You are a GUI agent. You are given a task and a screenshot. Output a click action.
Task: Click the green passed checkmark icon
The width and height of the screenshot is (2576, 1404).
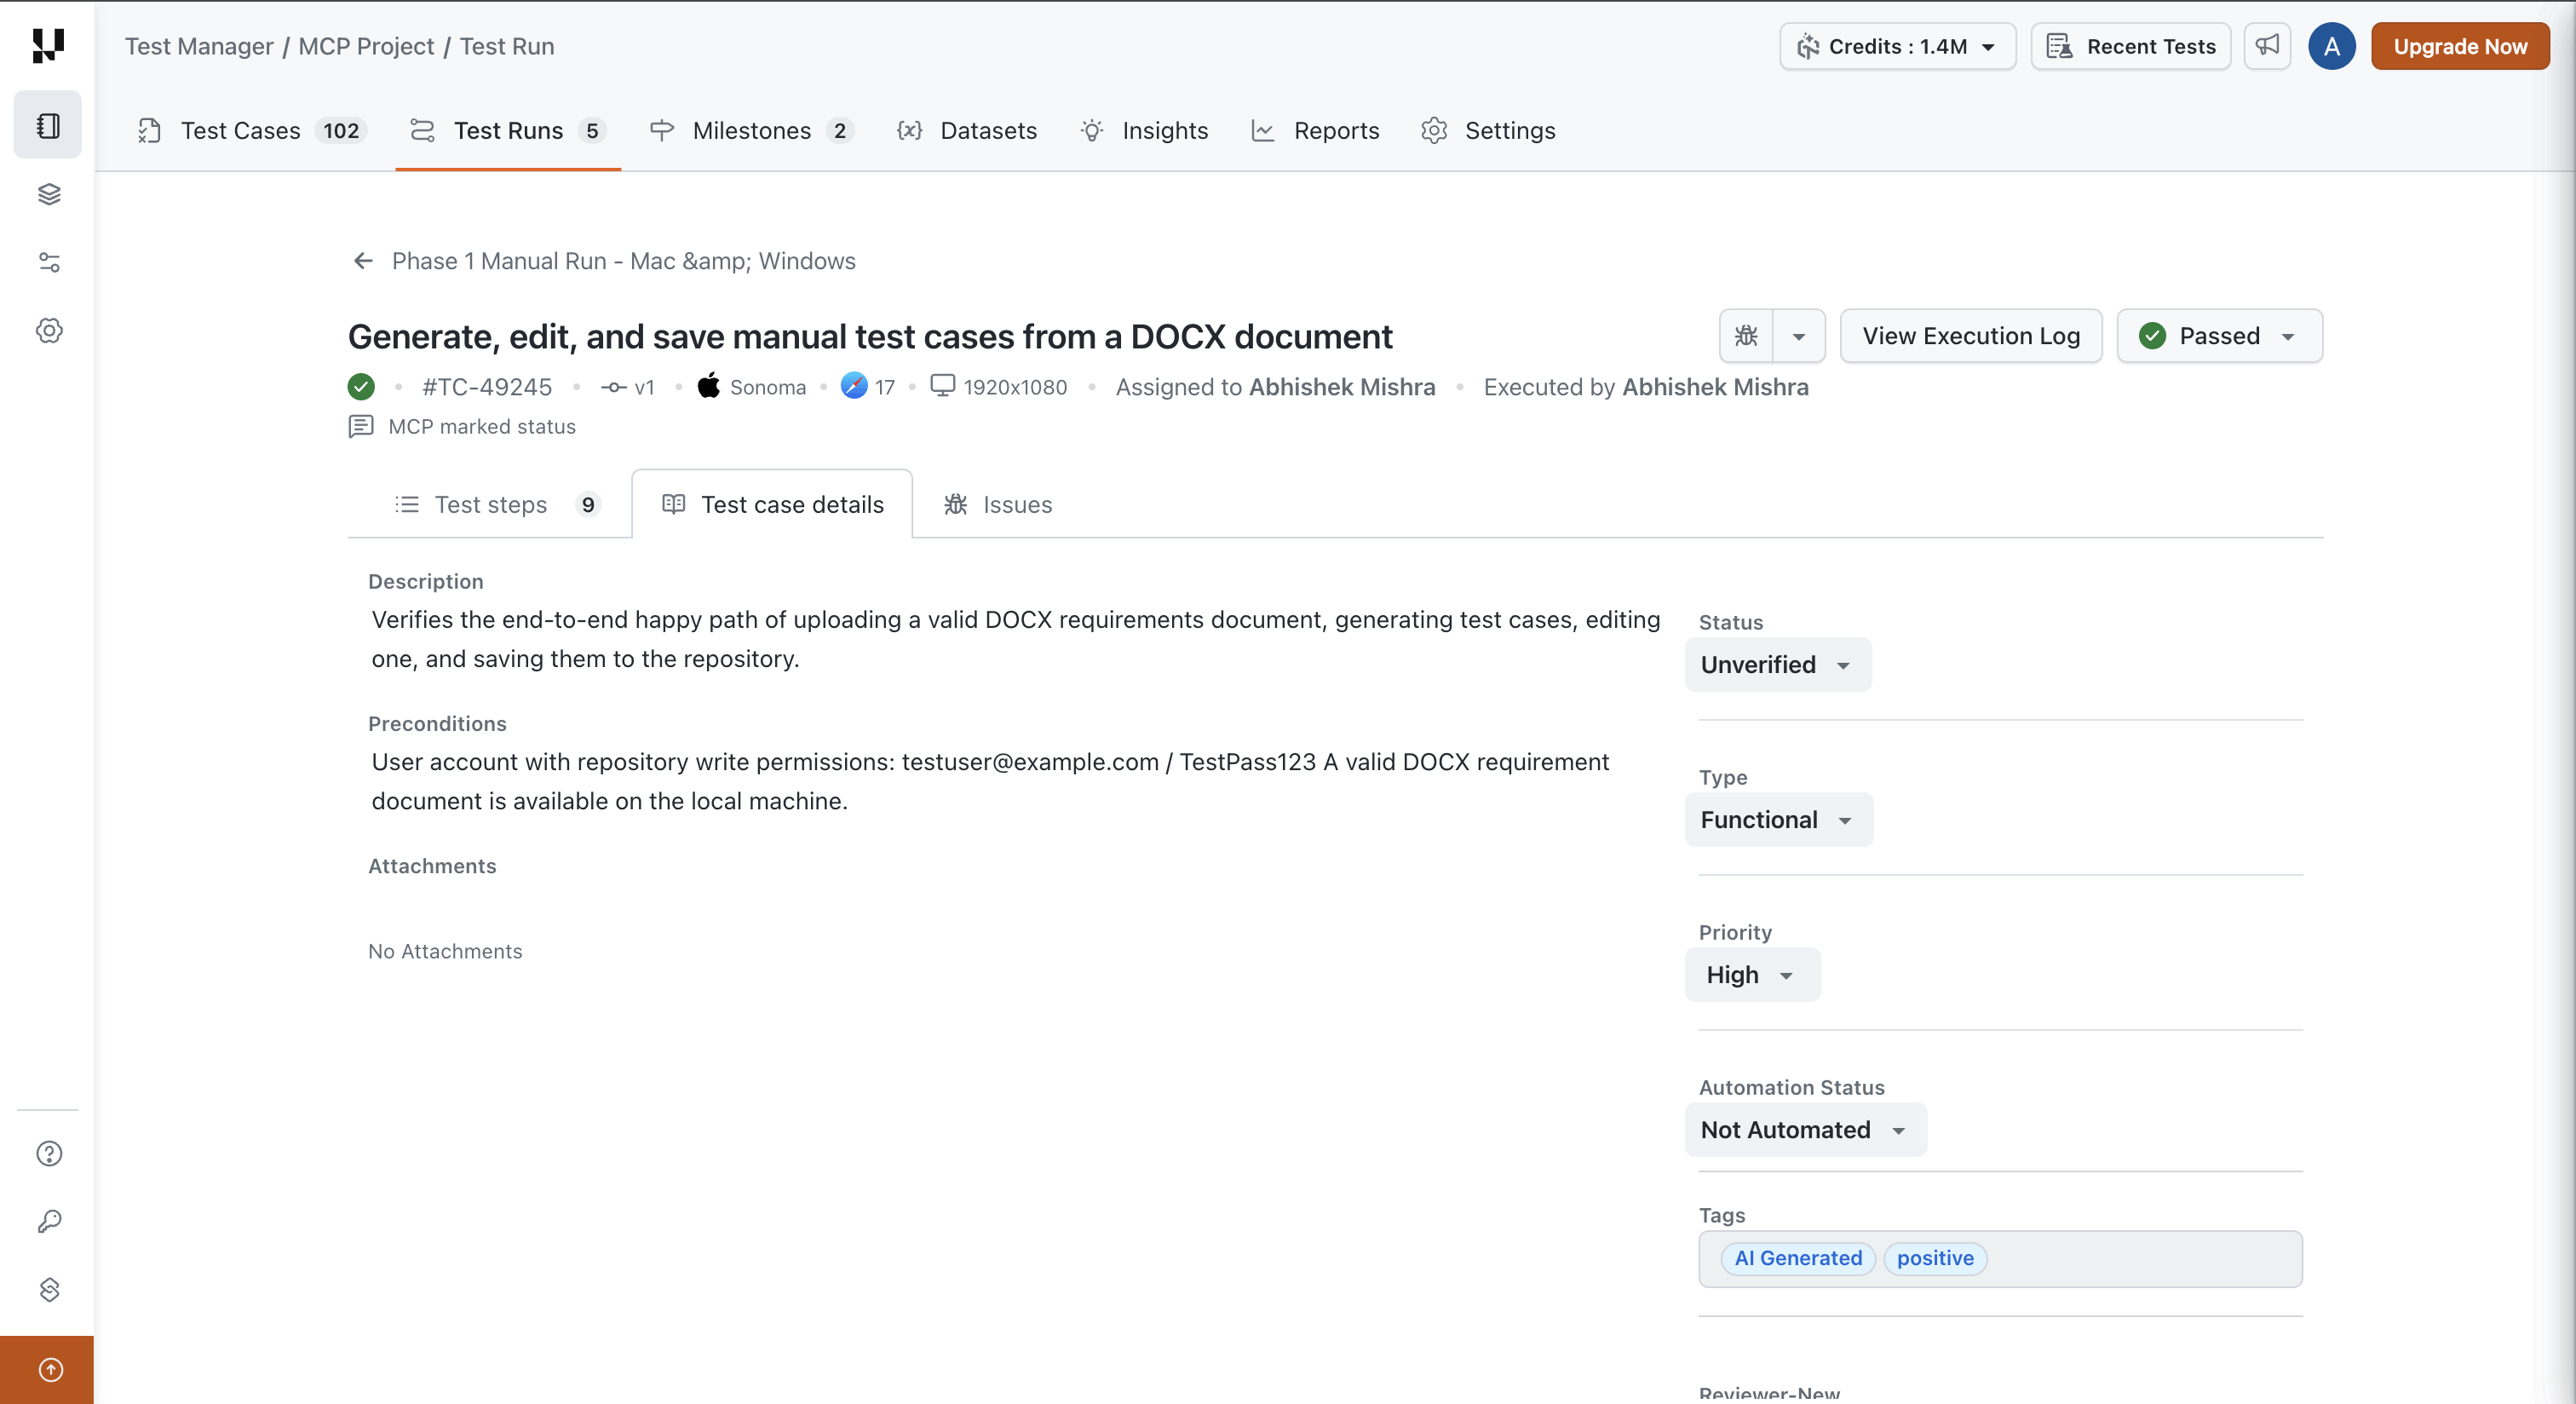click(361, 387)
